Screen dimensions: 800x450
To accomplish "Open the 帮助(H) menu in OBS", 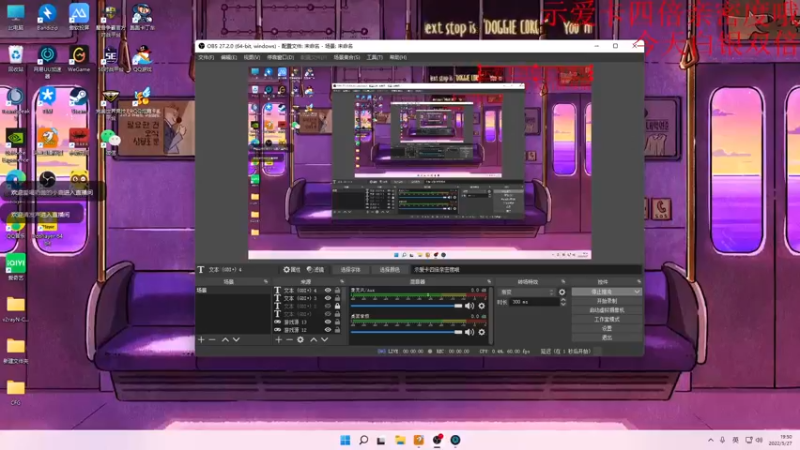I will [398, 57].
